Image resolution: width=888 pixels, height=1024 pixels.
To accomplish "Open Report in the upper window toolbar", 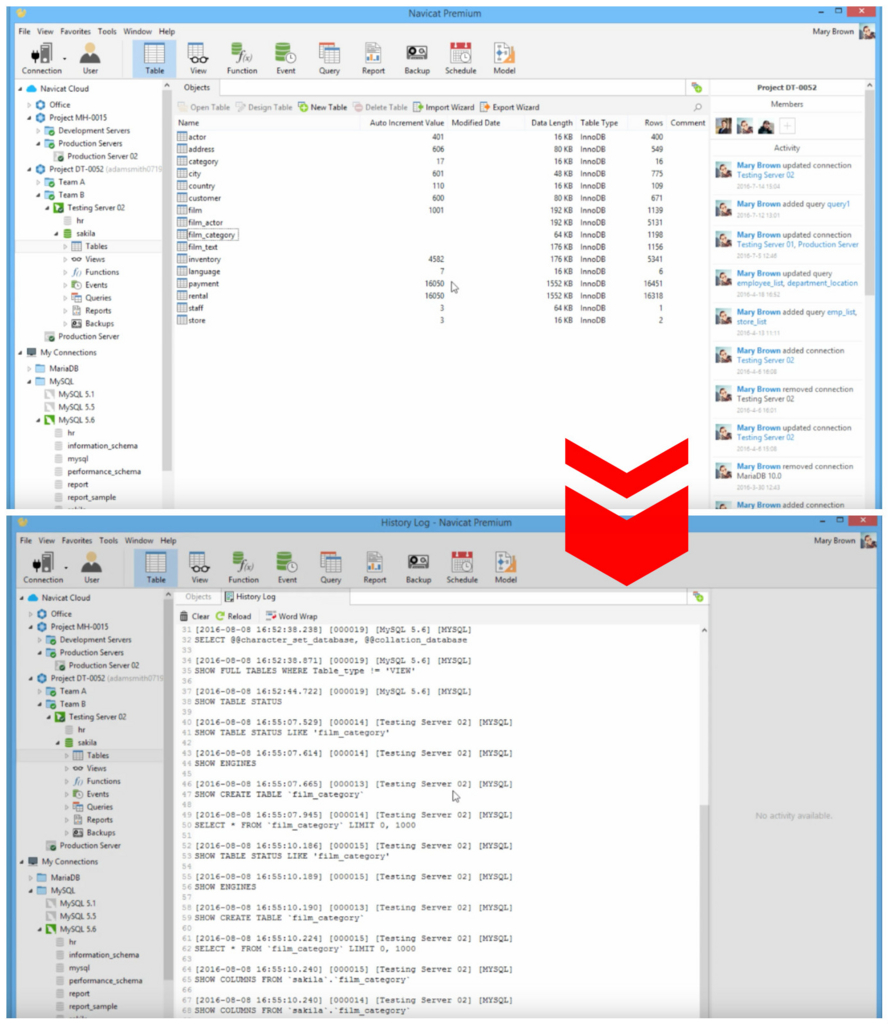I will (373, 58).
